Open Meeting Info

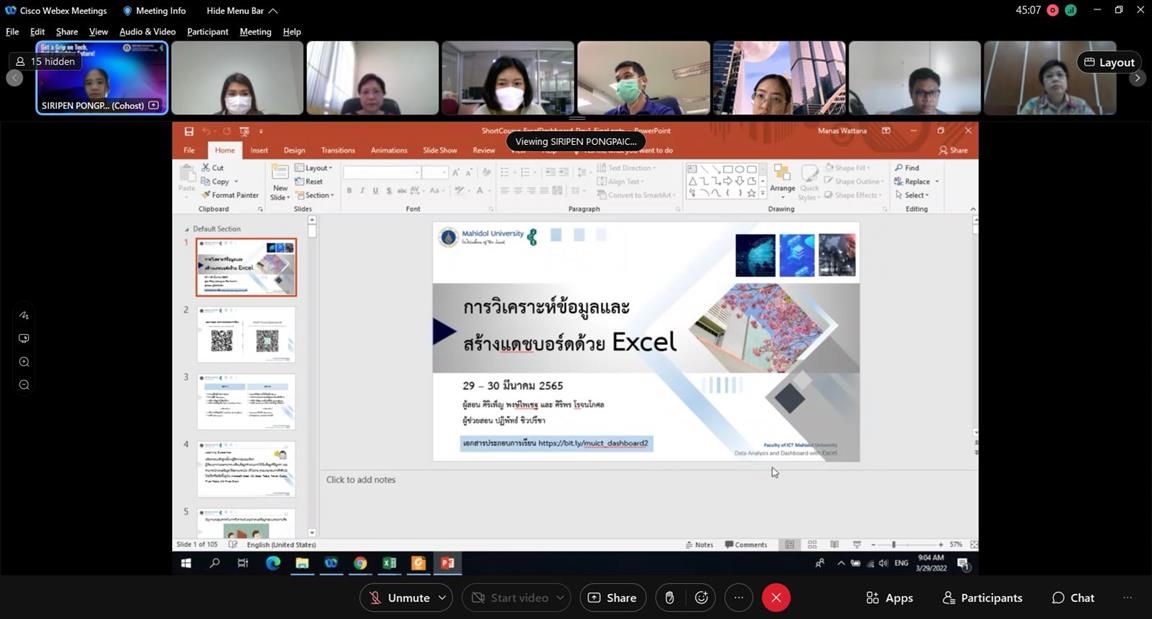point(154,11)
